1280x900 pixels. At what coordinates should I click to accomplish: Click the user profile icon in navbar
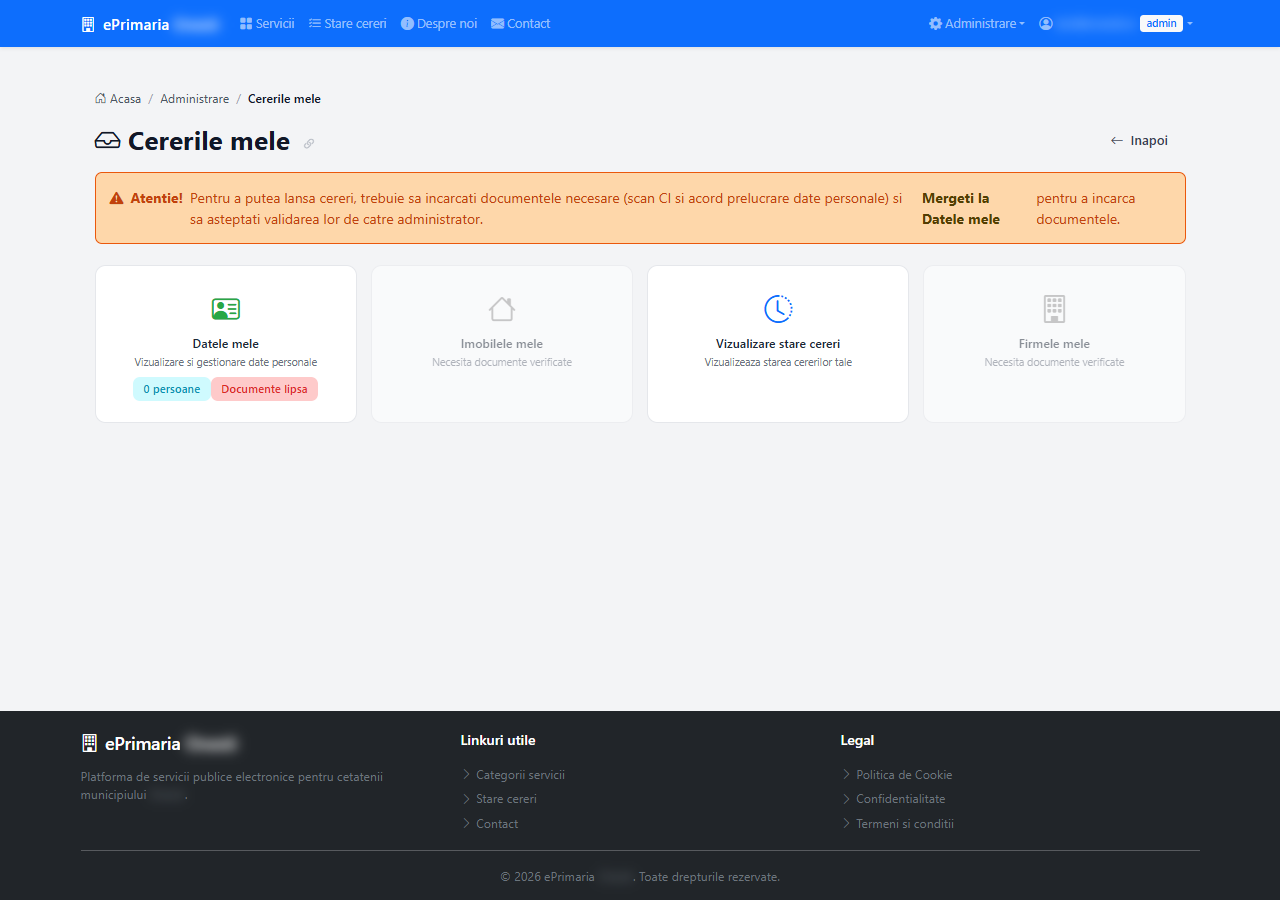tap(1046, 24)
